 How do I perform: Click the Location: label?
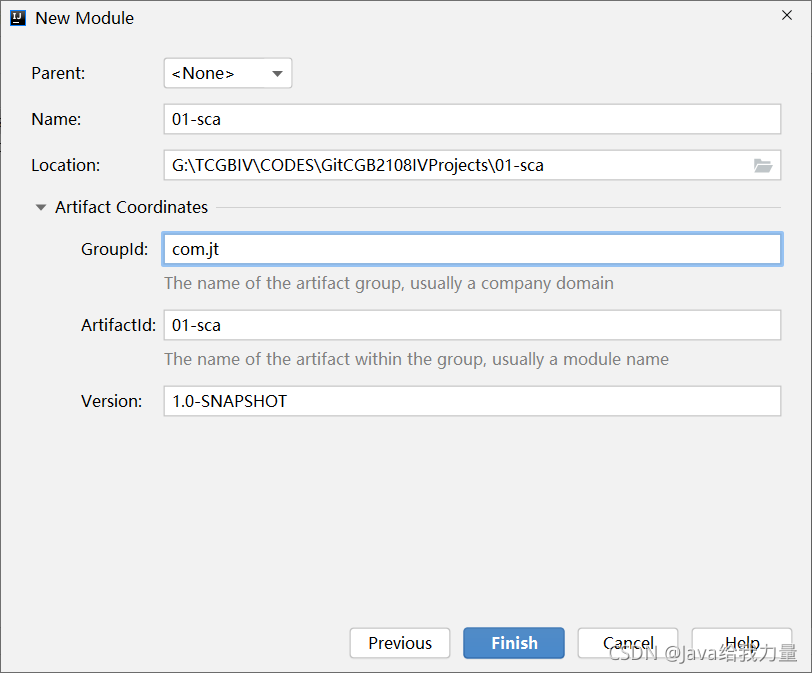click(x=66, y=165)
